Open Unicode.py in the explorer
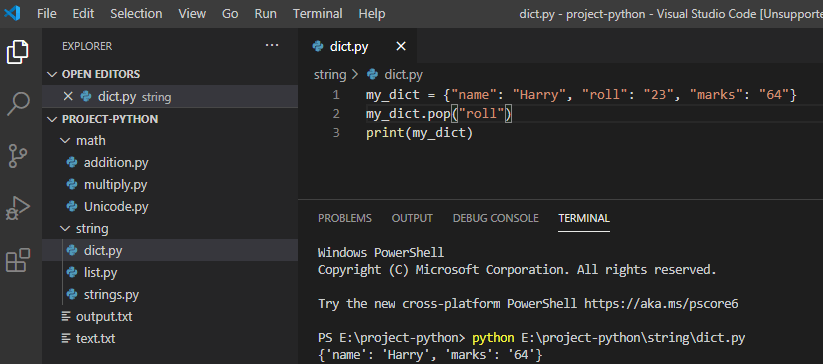823x364 pixels. click(116, 207)
